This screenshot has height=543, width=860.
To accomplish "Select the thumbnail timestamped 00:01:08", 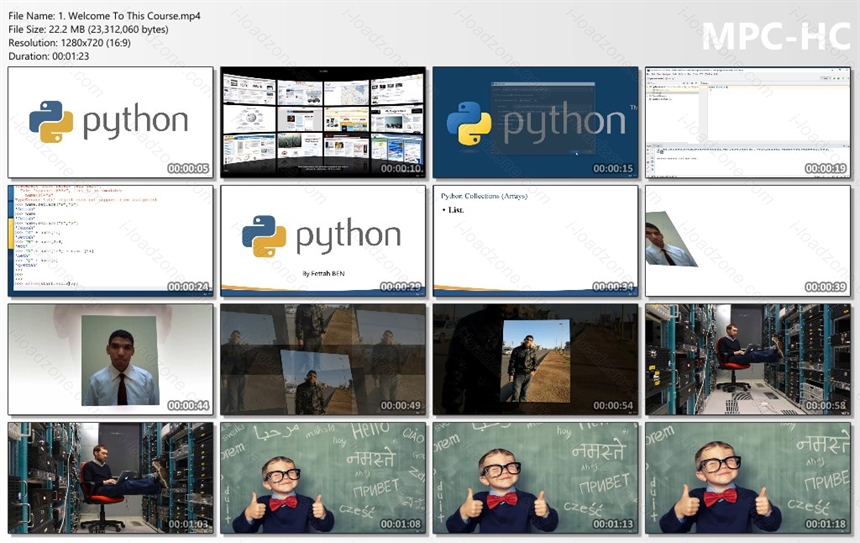I will (x=323, y=478).
